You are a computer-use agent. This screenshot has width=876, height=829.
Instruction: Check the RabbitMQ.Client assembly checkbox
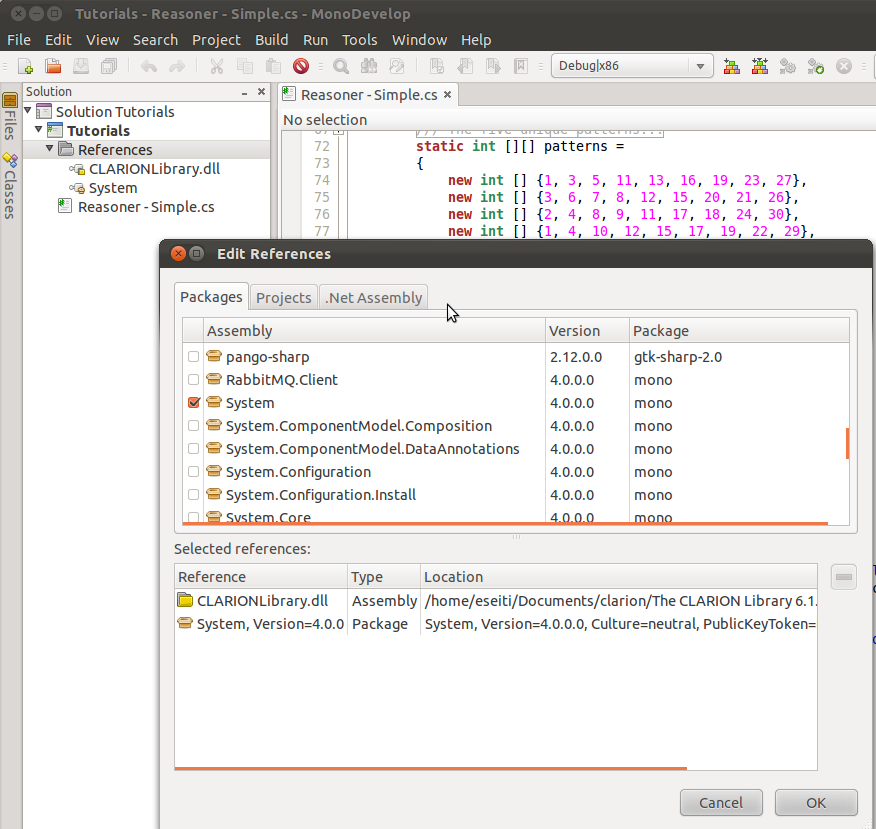pos(194,380)
